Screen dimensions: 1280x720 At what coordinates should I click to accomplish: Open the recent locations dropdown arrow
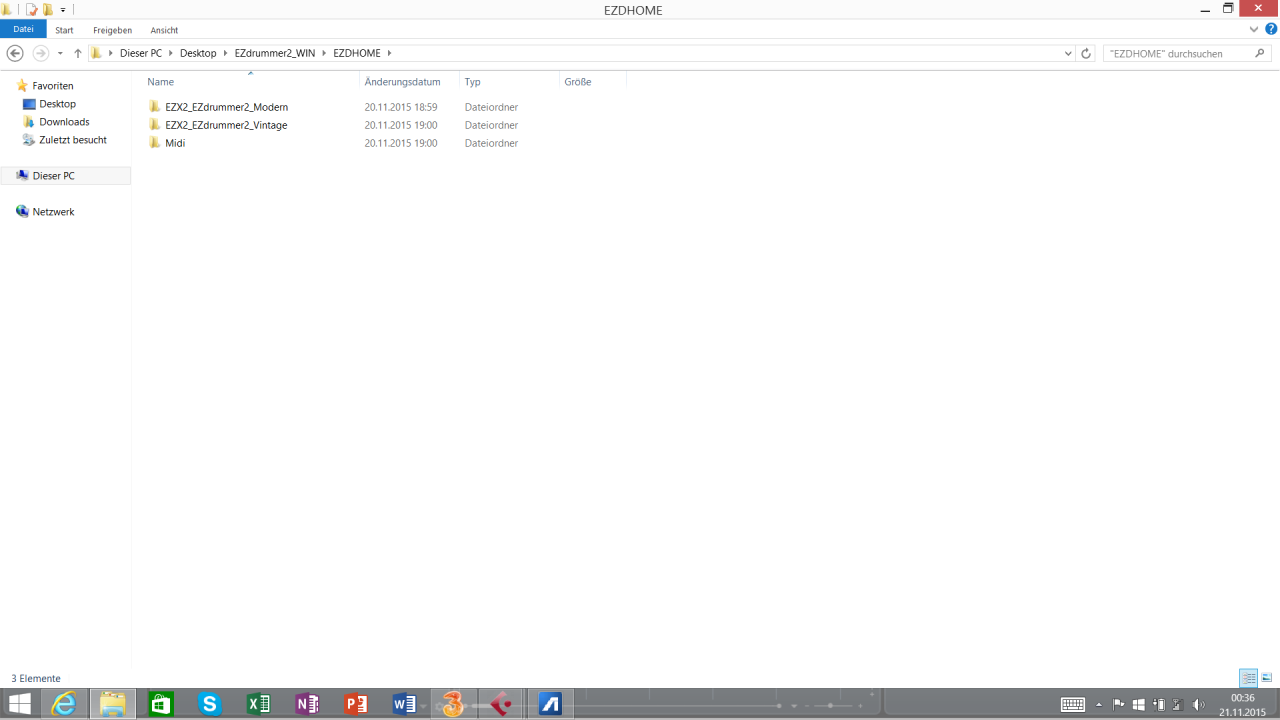click(x=60, y=53)
